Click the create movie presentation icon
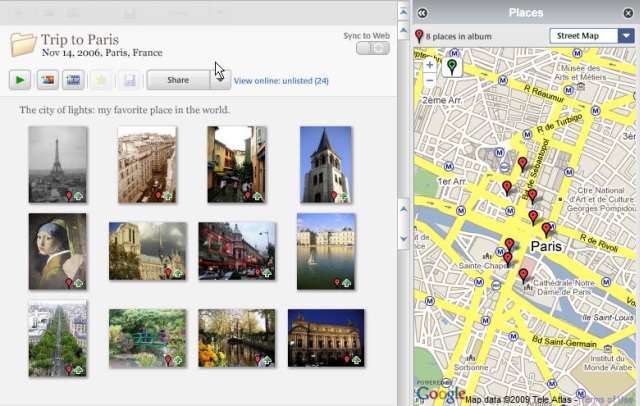Image resolution: width=640 pixels, height=406 pixels. coord(74,80)
